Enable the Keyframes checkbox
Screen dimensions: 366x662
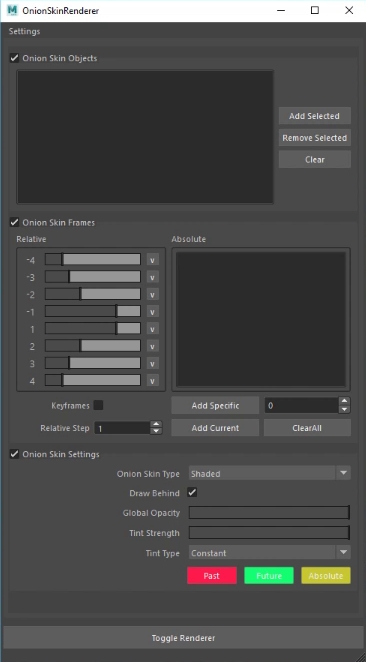pos(98,405)
